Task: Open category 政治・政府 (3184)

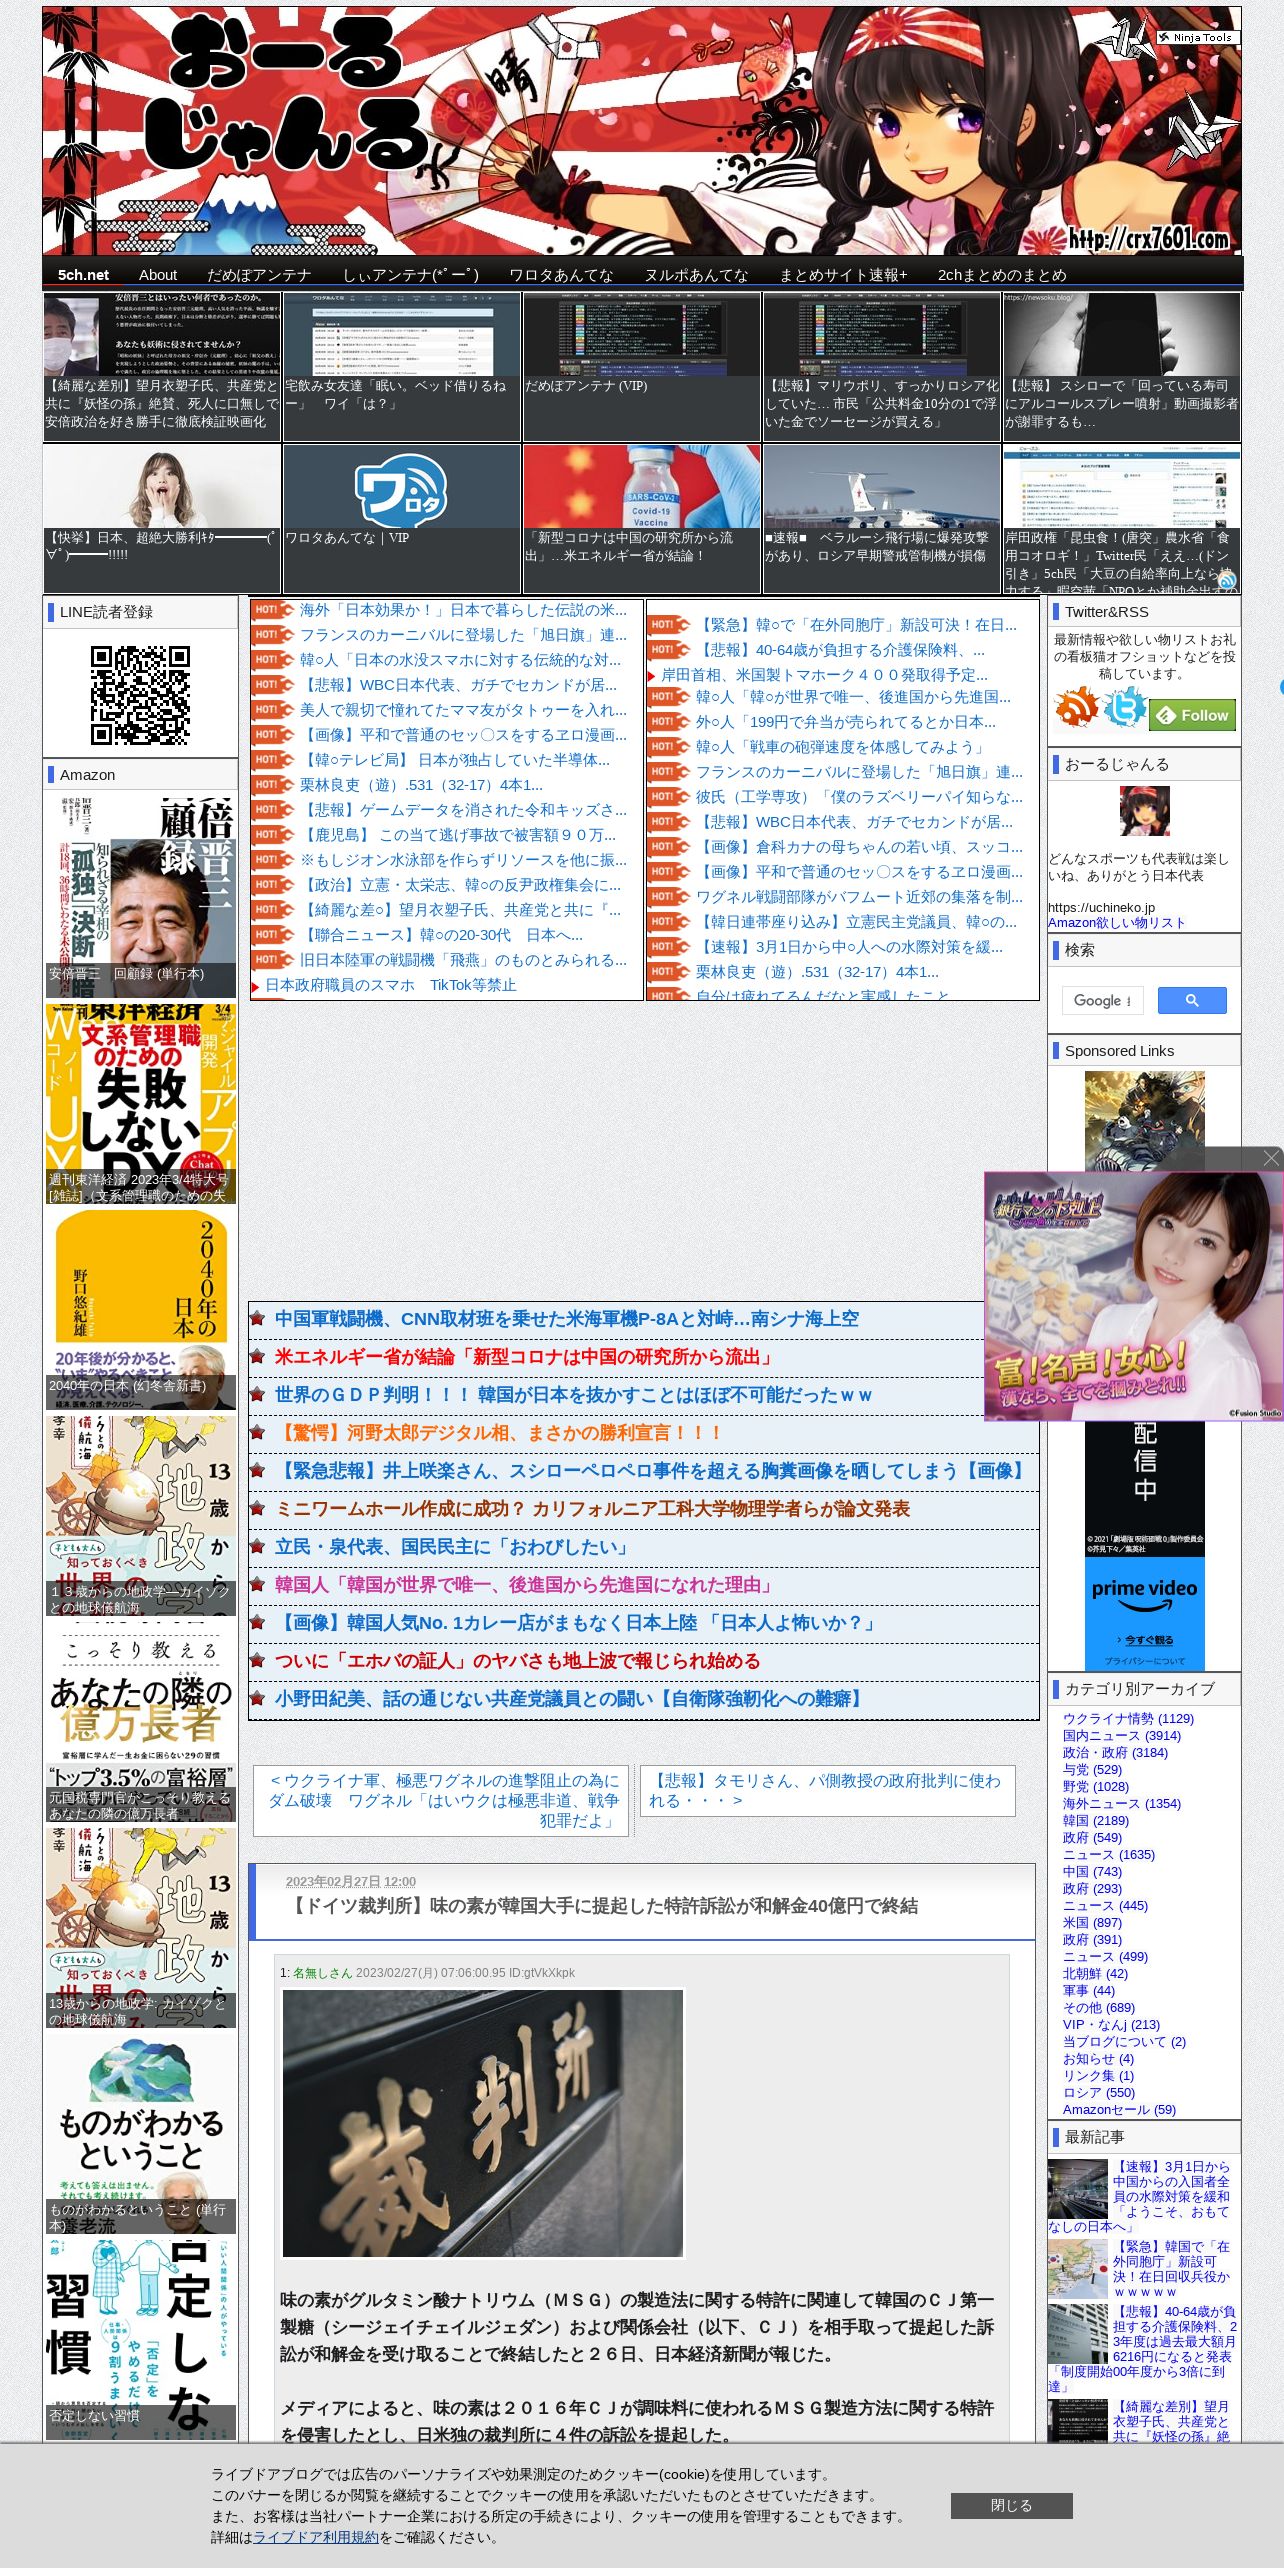Action: (x=1115, y=1753)
